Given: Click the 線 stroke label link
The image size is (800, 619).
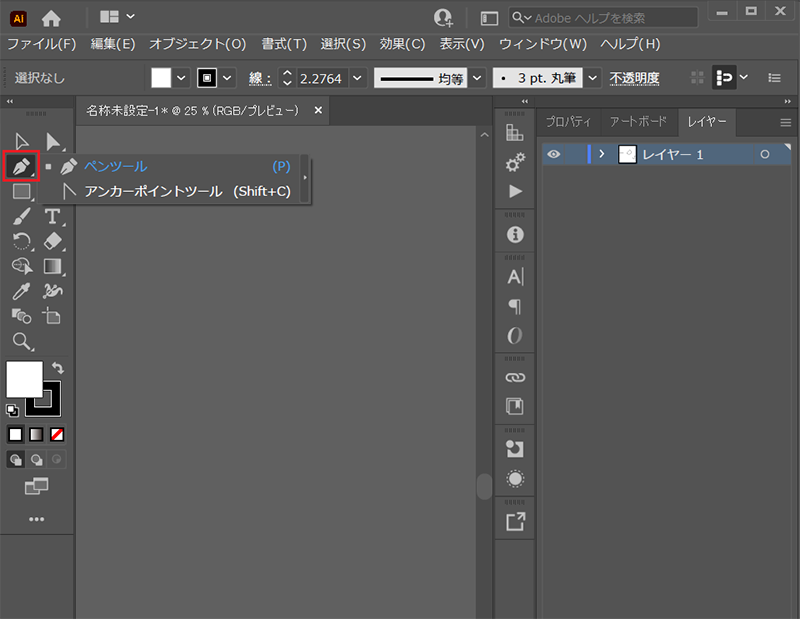Looking at the screenshot, I should click(x=260, y=78).
